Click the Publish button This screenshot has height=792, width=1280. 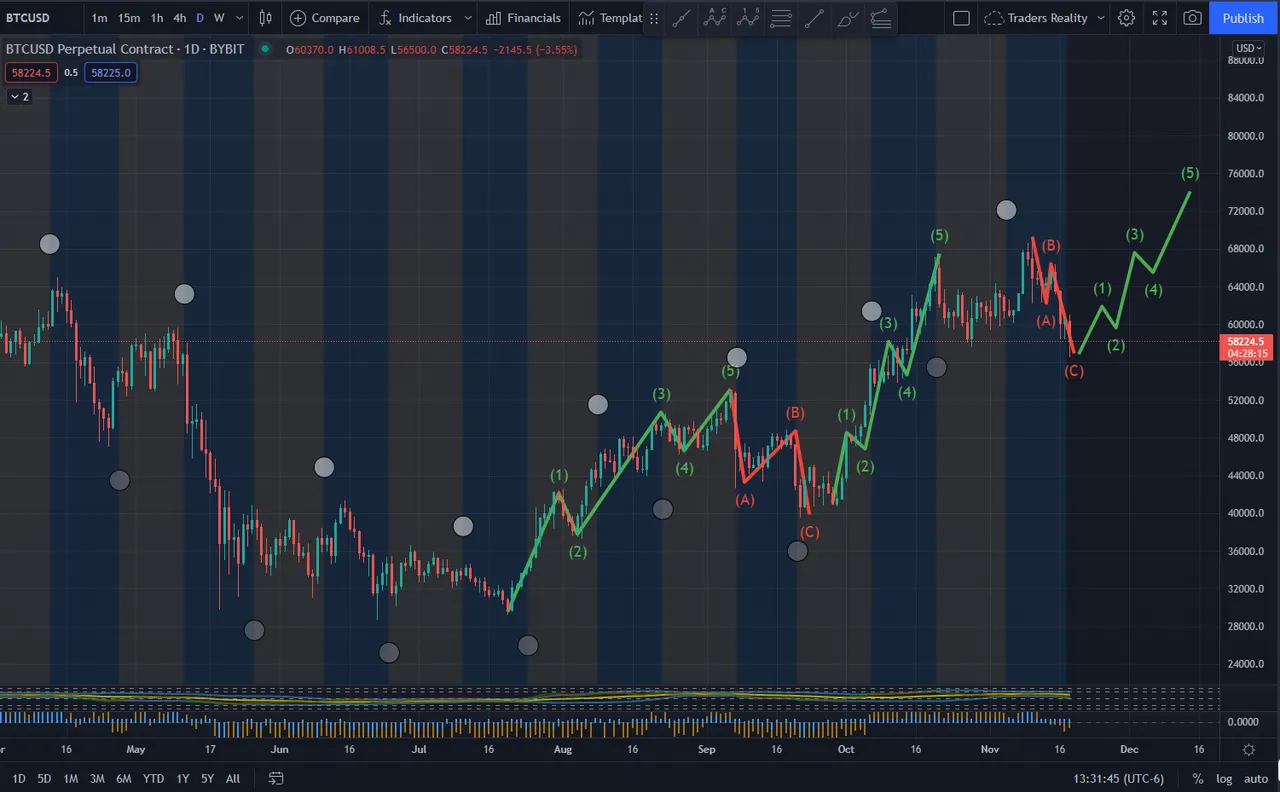tap(1243, 18)
